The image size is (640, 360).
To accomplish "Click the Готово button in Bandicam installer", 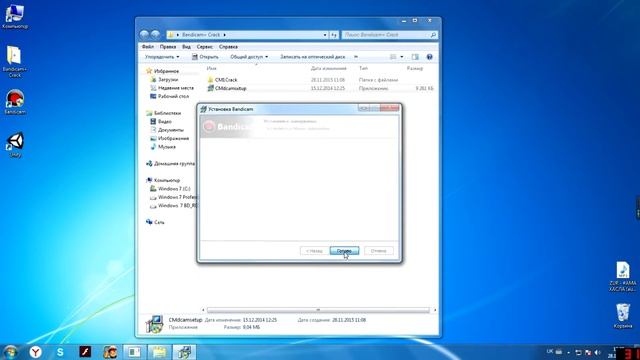I will 344,251.
